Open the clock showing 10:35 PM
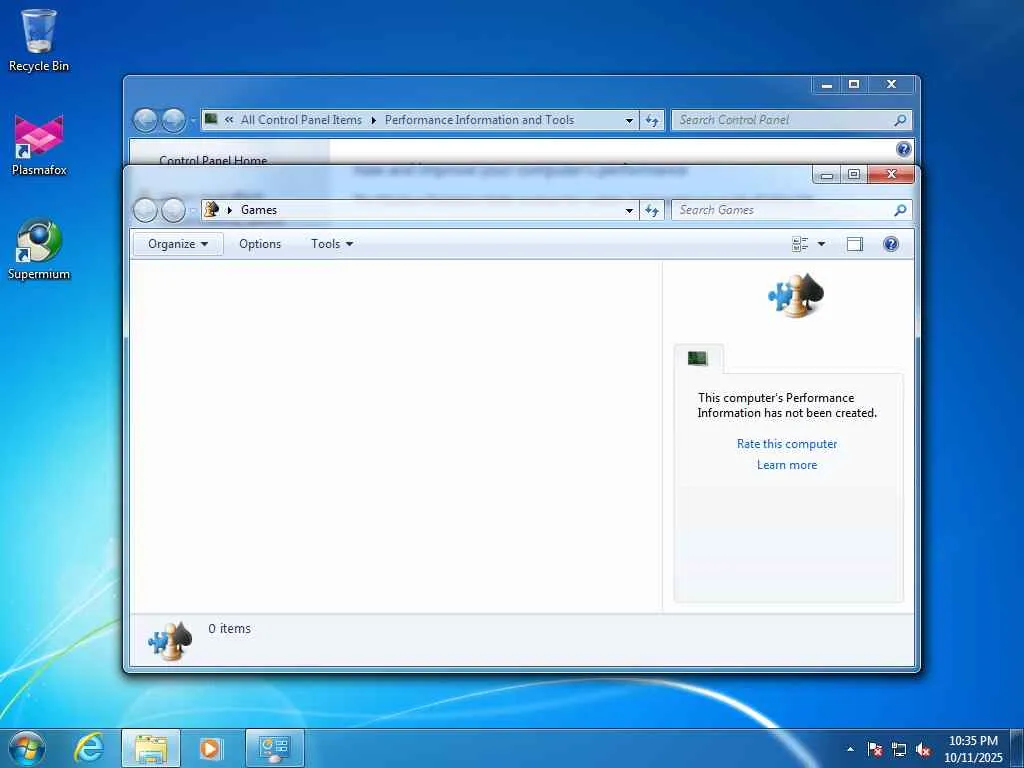Image resolution: width=1024 pixels, height=768 pixels. pyautogui.click(x=973, y=749)
